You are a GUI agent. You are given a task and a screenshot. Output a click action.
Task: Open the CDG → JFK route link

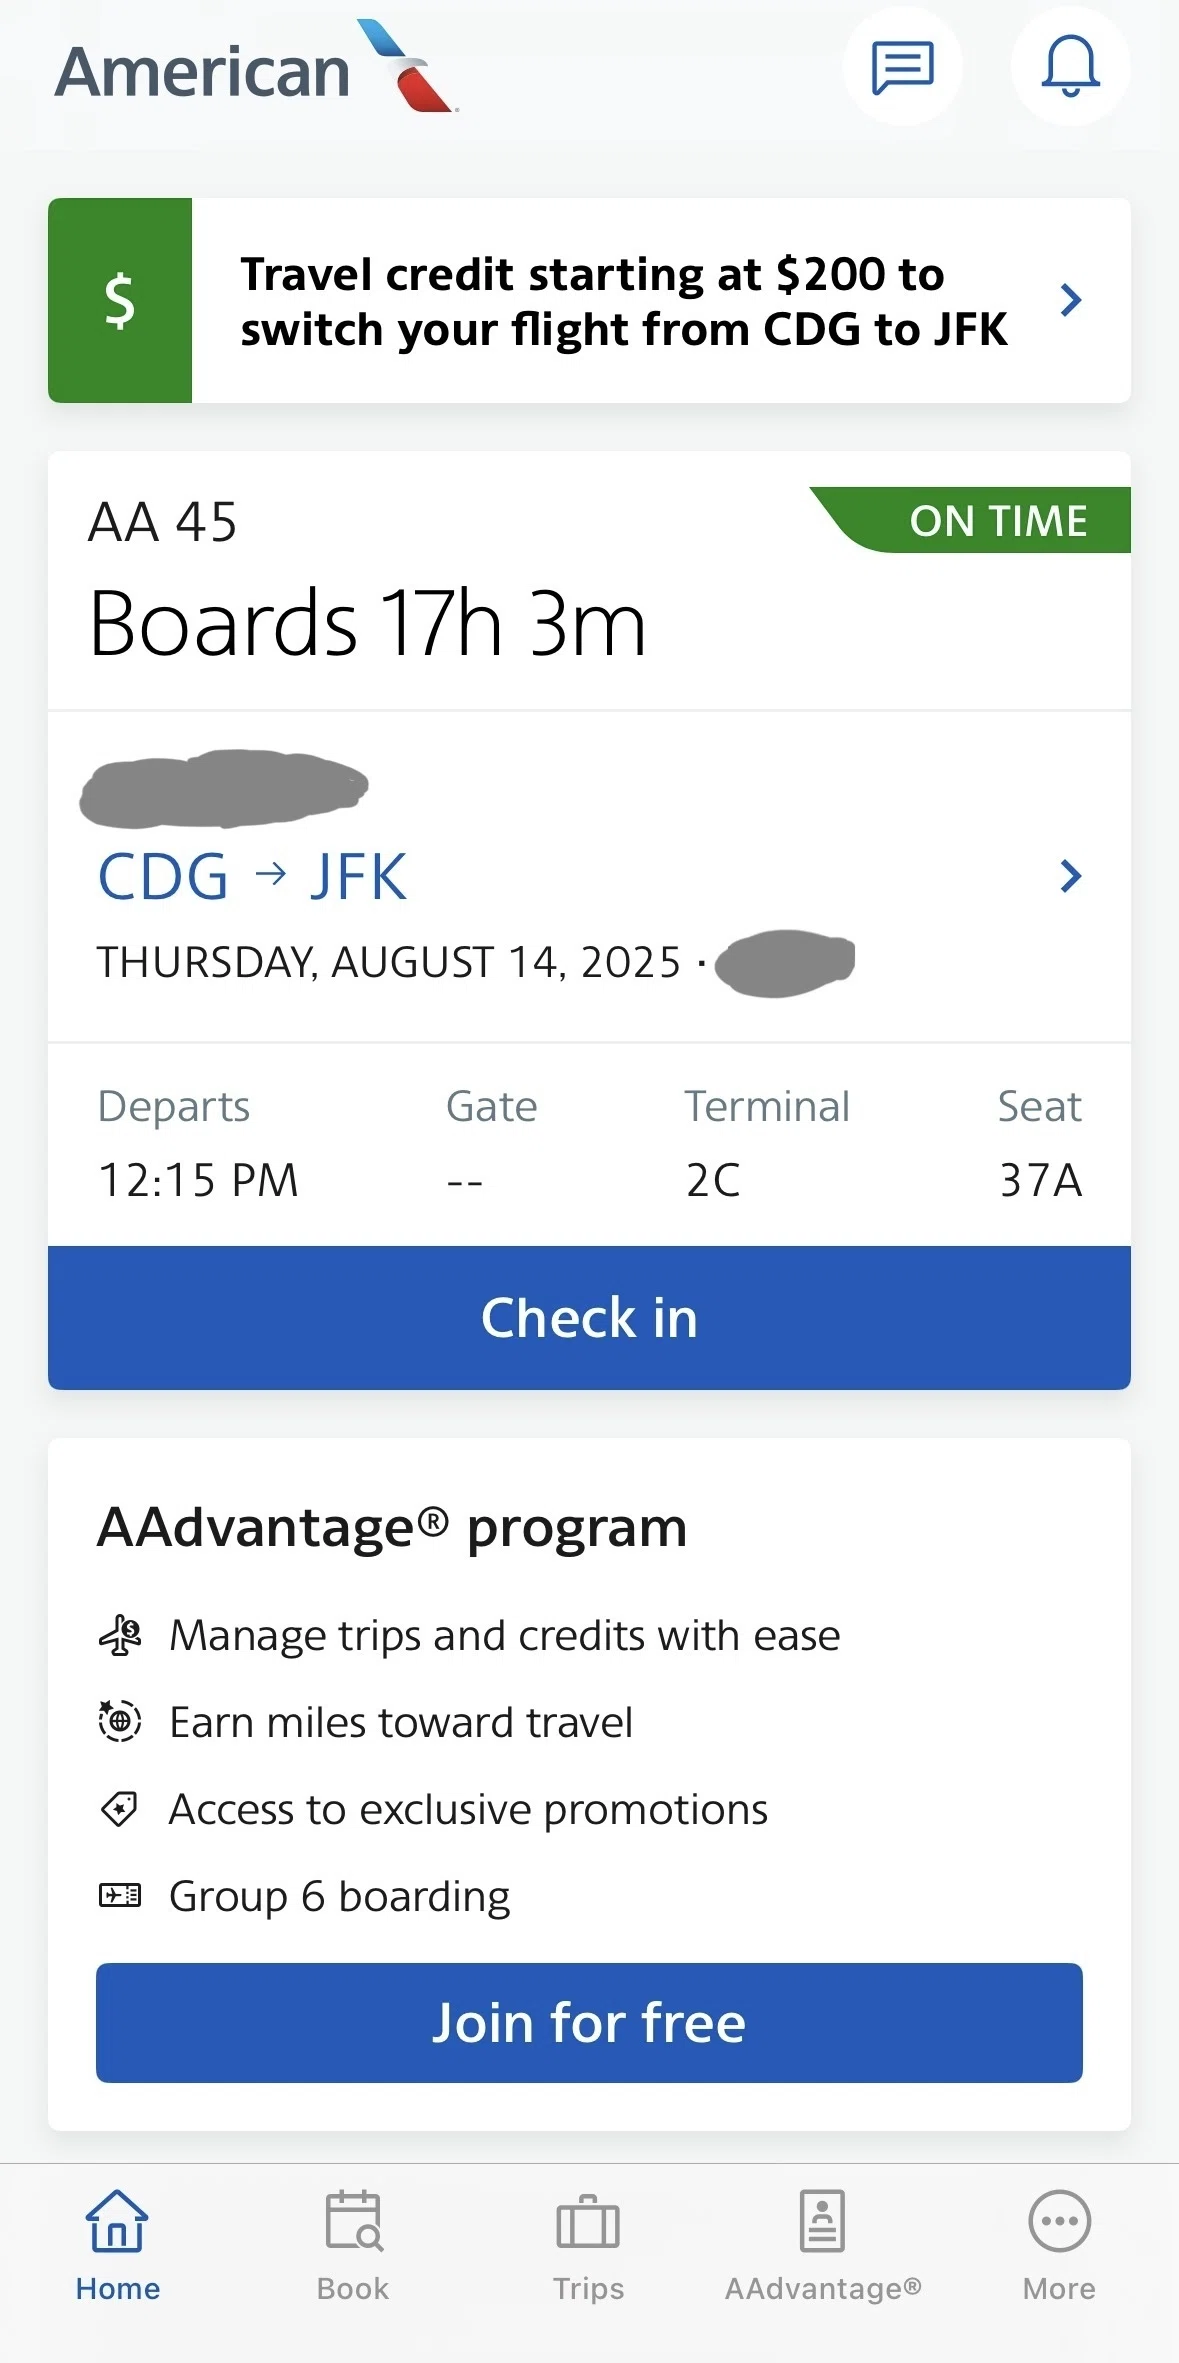[252, 877]
